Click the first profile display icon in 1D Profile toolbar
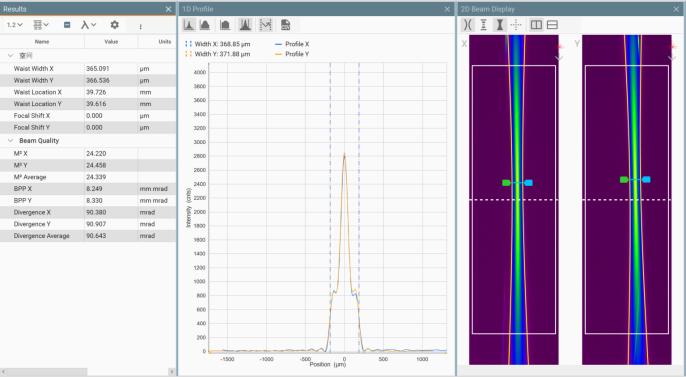The width and height of the screenshot is (686, 377). click(x=189, y=25)
